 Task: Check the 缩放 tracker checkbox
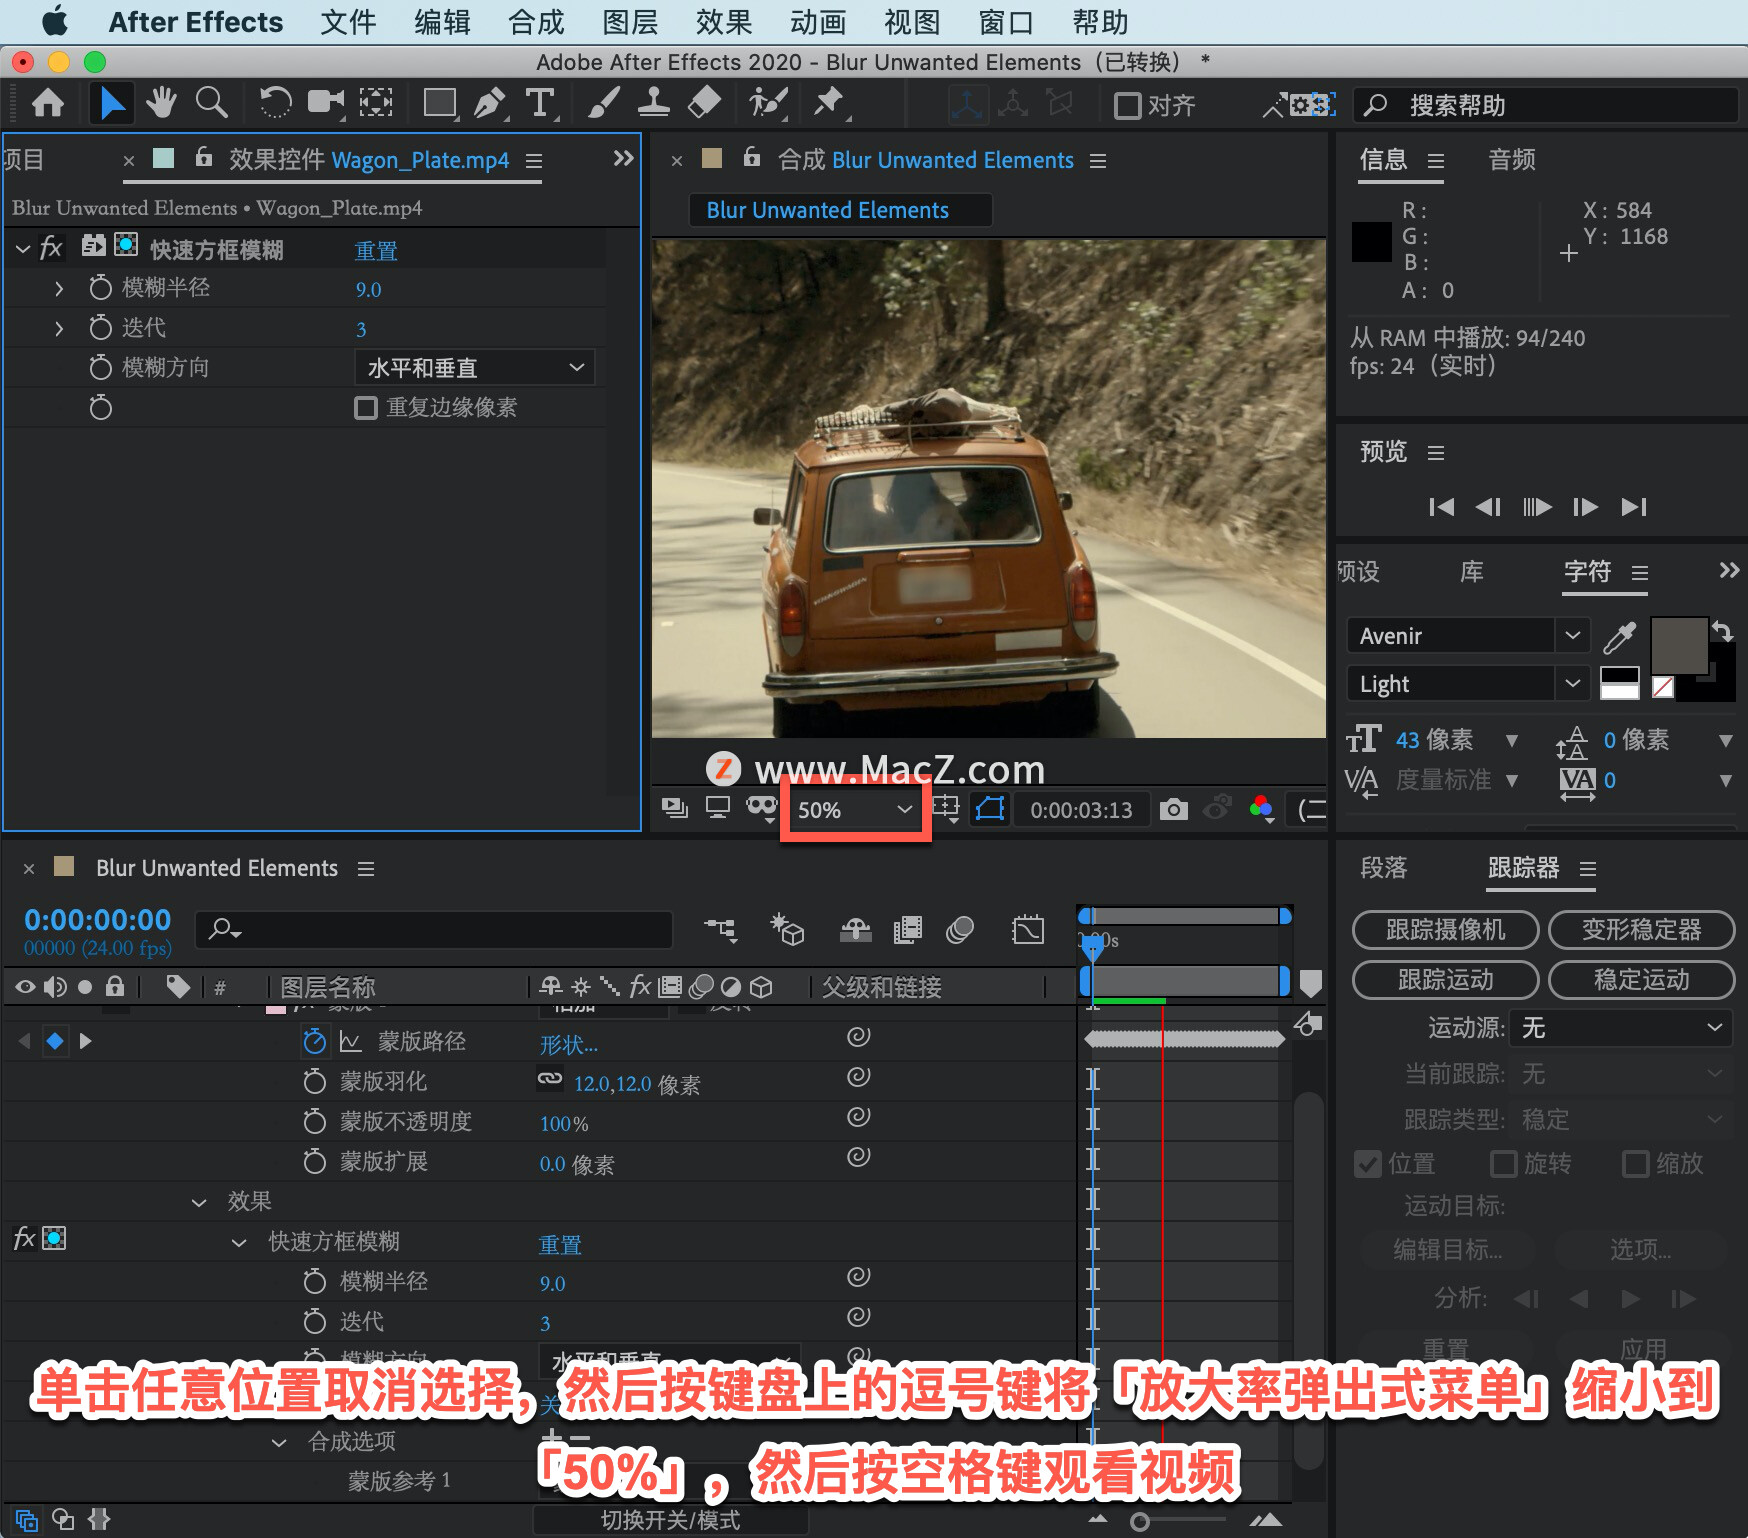[x=1636, y=1164]
